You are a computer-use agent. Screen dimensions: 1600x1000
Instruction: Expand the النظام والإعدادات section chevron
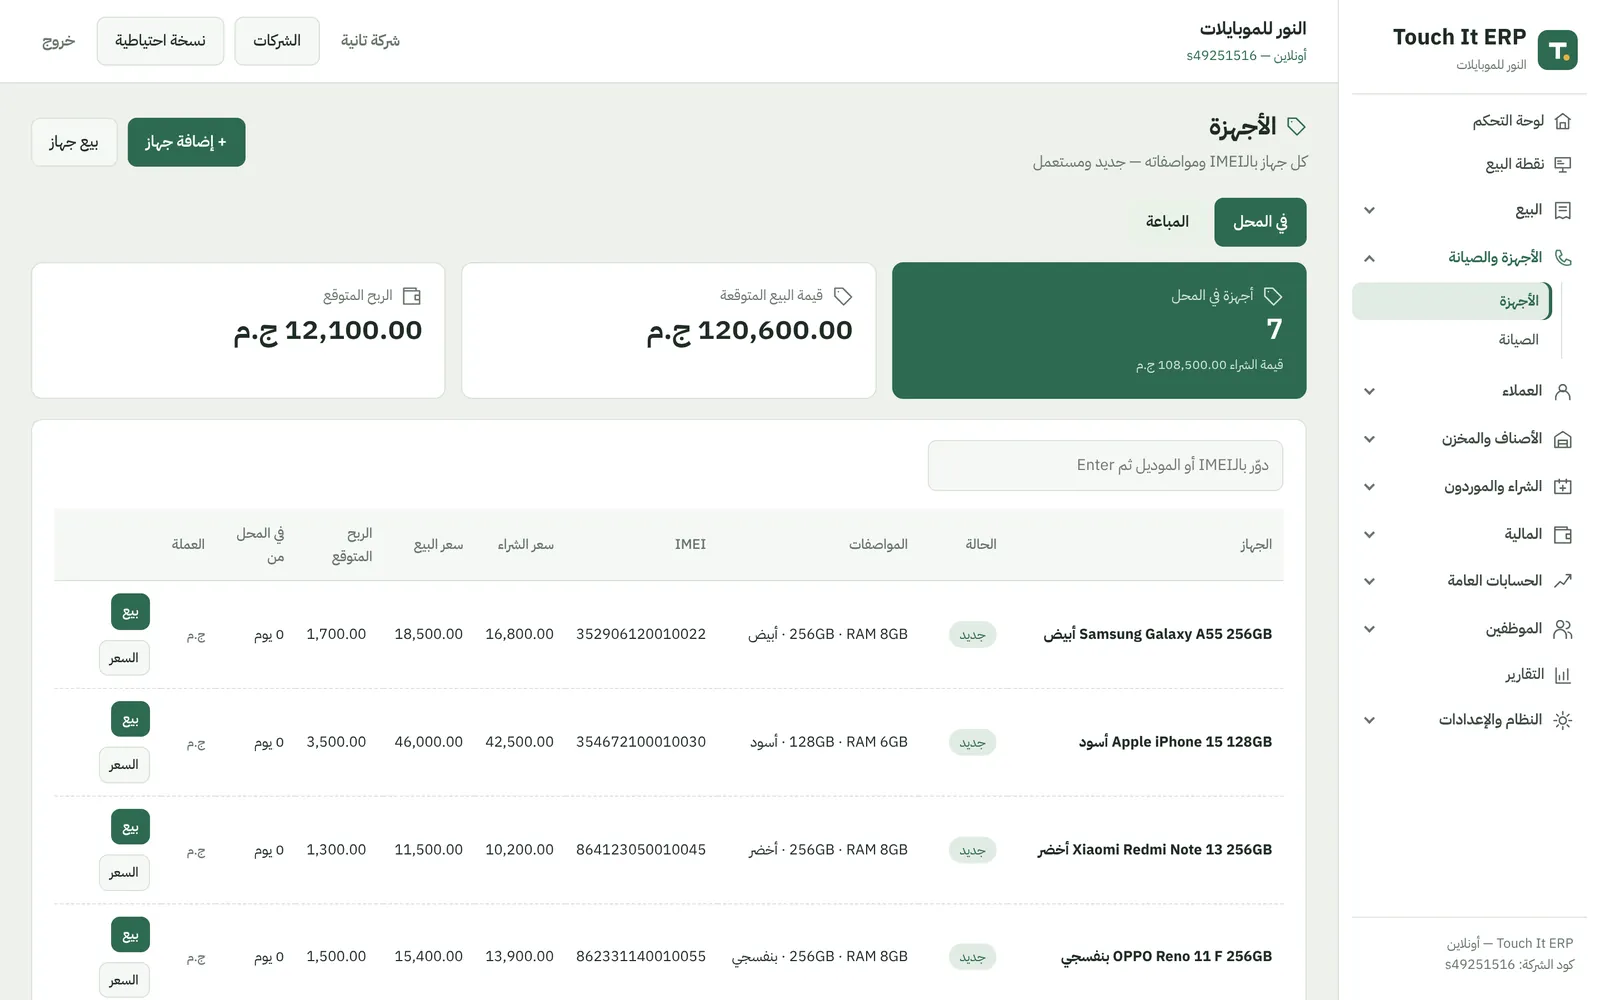1370,720
